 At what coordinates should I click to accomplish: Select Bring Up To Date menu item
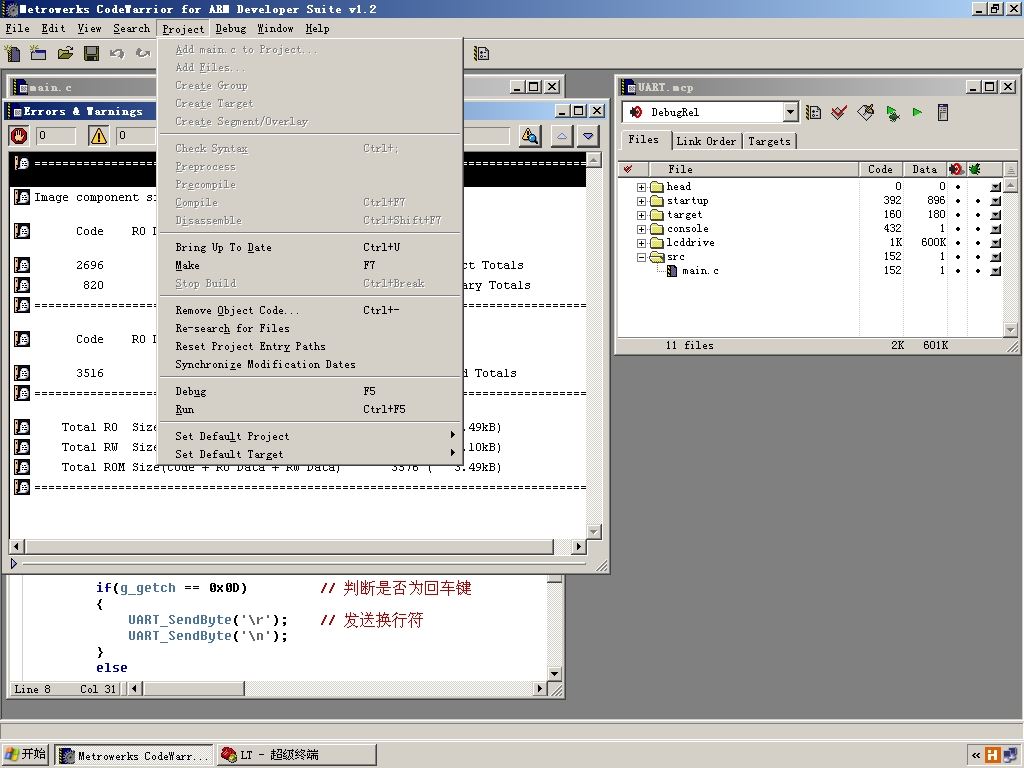tap(311, 248)
